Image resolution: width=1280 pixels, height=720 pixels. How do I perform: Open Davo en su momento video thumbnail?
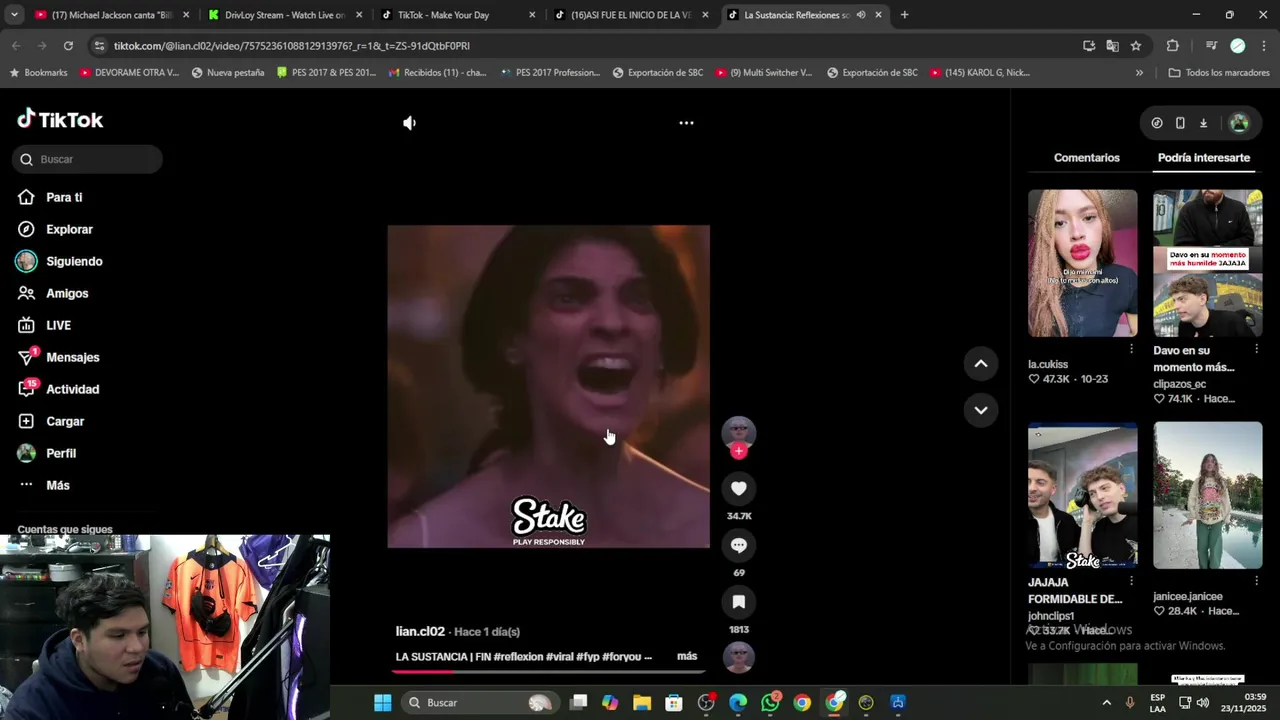(1207, 263)
